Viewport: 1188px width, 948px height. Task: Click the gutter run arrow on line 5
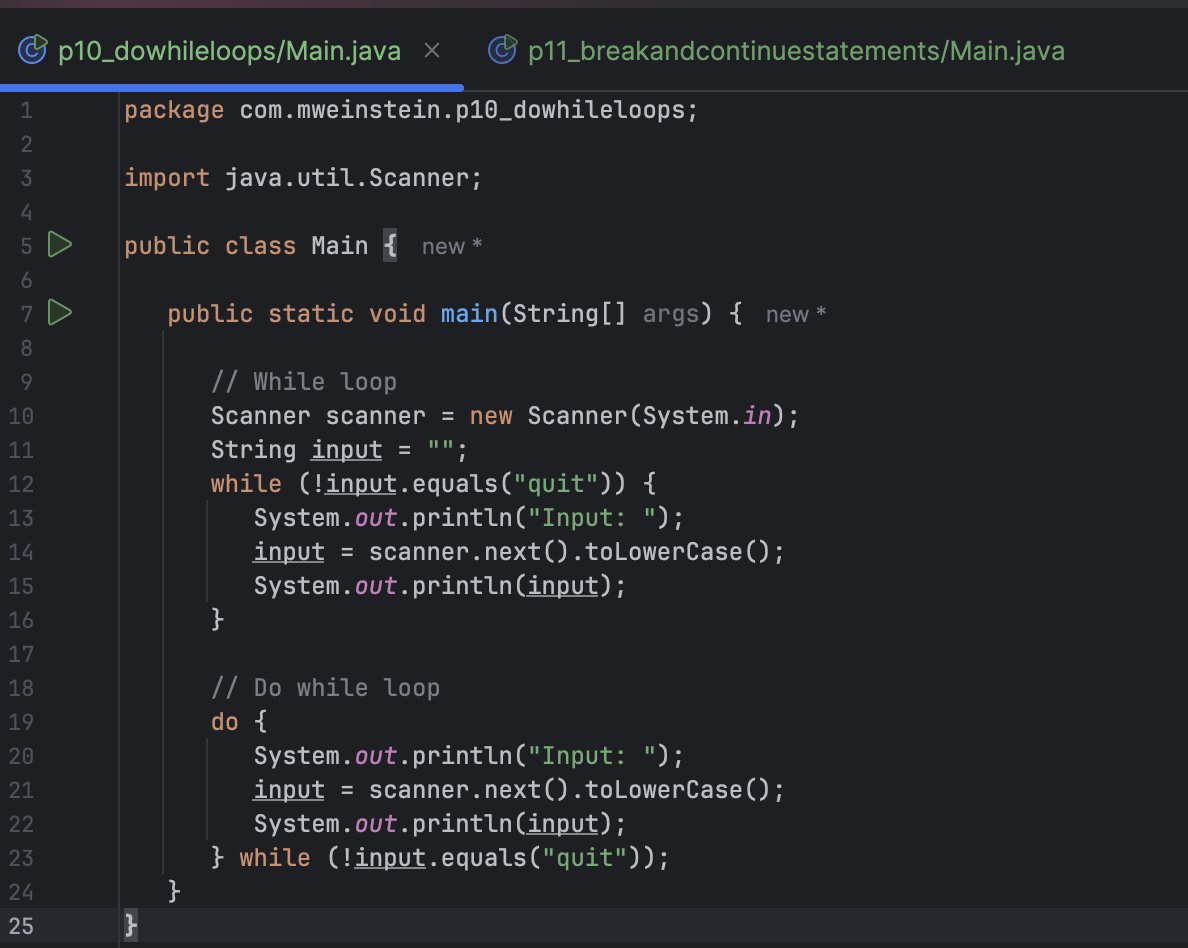(59, 244)
